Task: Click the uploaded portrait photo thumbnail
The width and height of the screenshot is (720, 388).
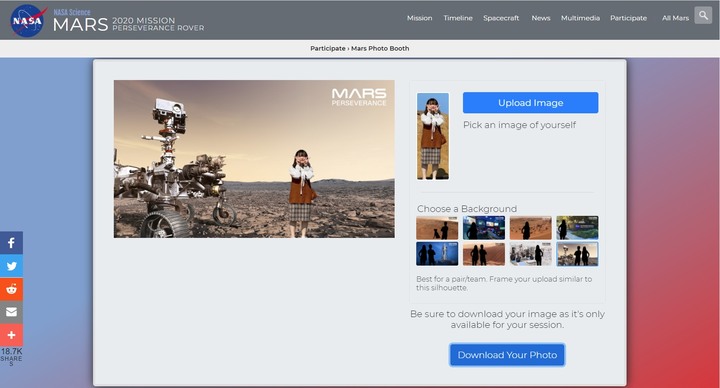Action: (x=433, y=136)
